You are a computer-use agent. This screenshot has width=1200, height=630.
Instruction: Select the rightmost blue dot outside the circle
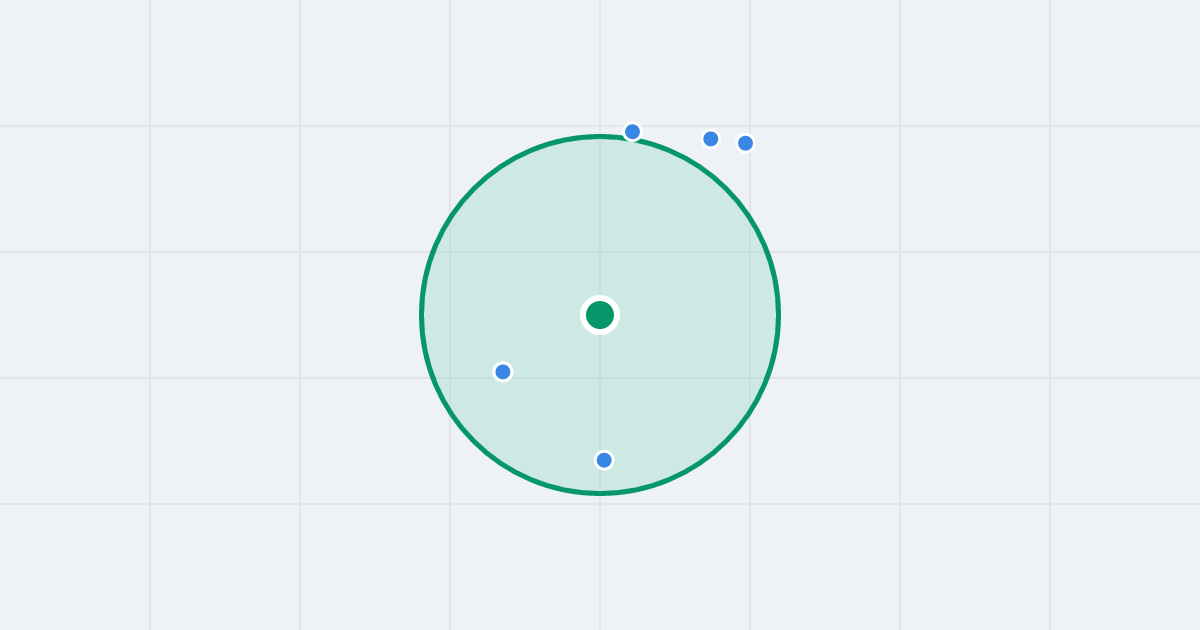(x=745, y=143)
